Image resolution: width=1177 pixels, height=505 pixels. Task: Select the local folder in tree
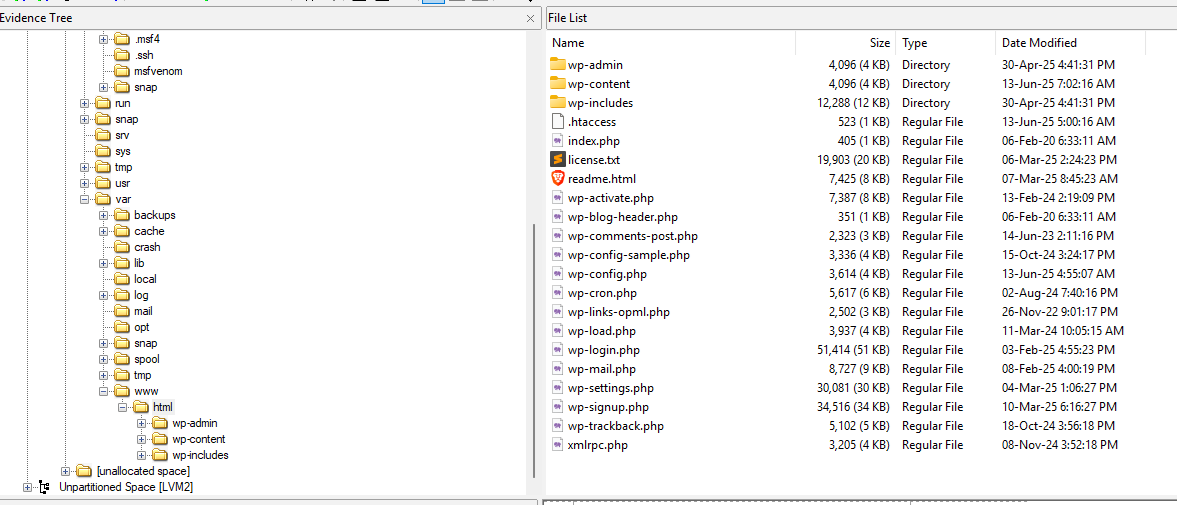click(145, 279)
